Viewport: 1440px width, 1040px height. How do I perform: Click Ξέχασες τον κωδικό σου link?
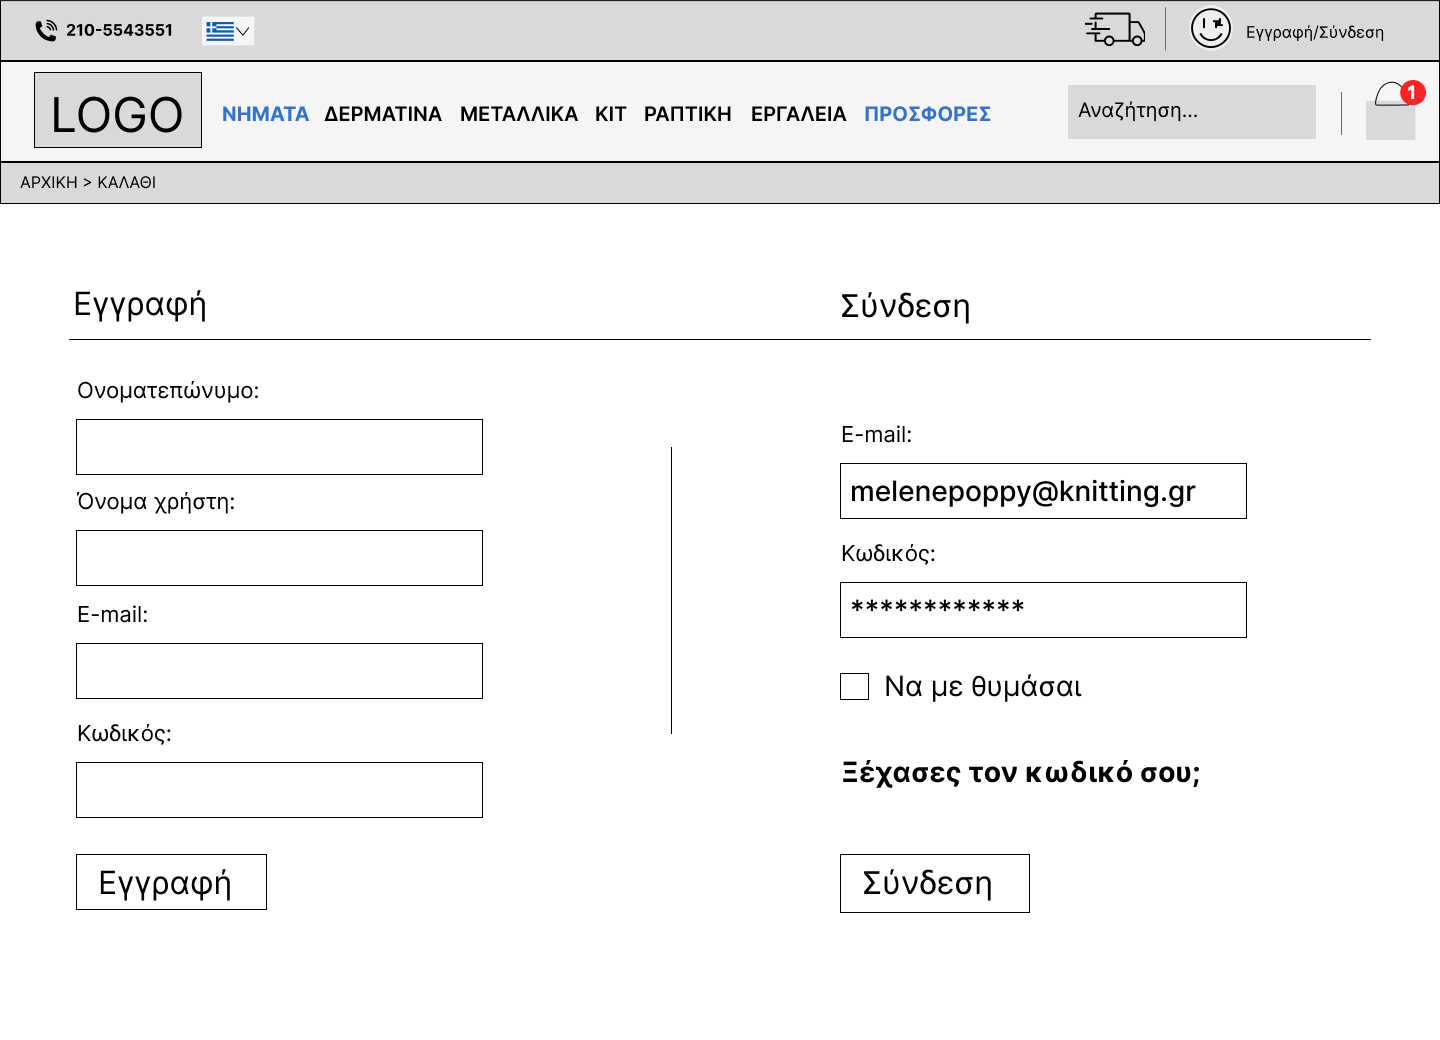1020,773
